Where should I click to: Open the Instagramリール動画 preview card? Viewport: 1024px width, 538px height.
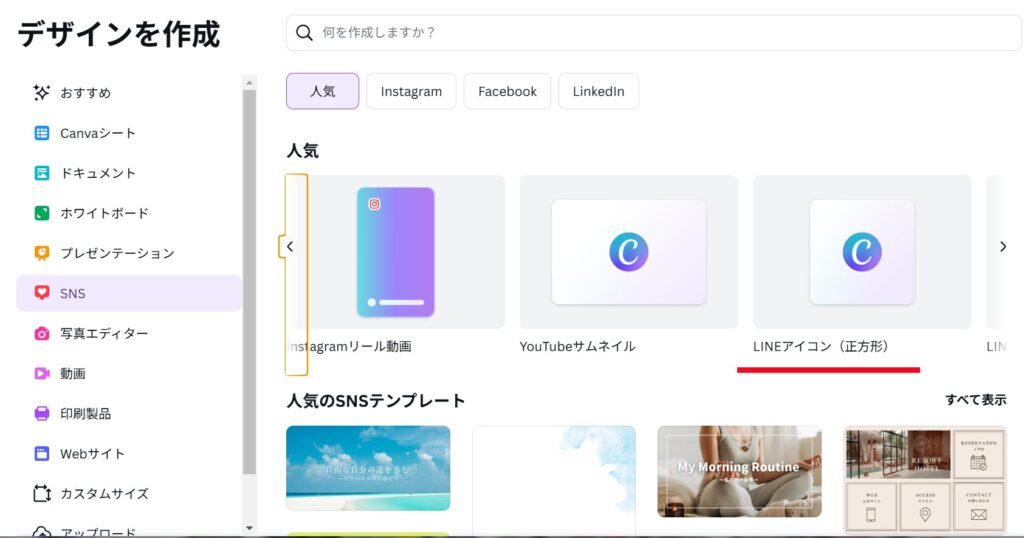click(x=396, y=251)
